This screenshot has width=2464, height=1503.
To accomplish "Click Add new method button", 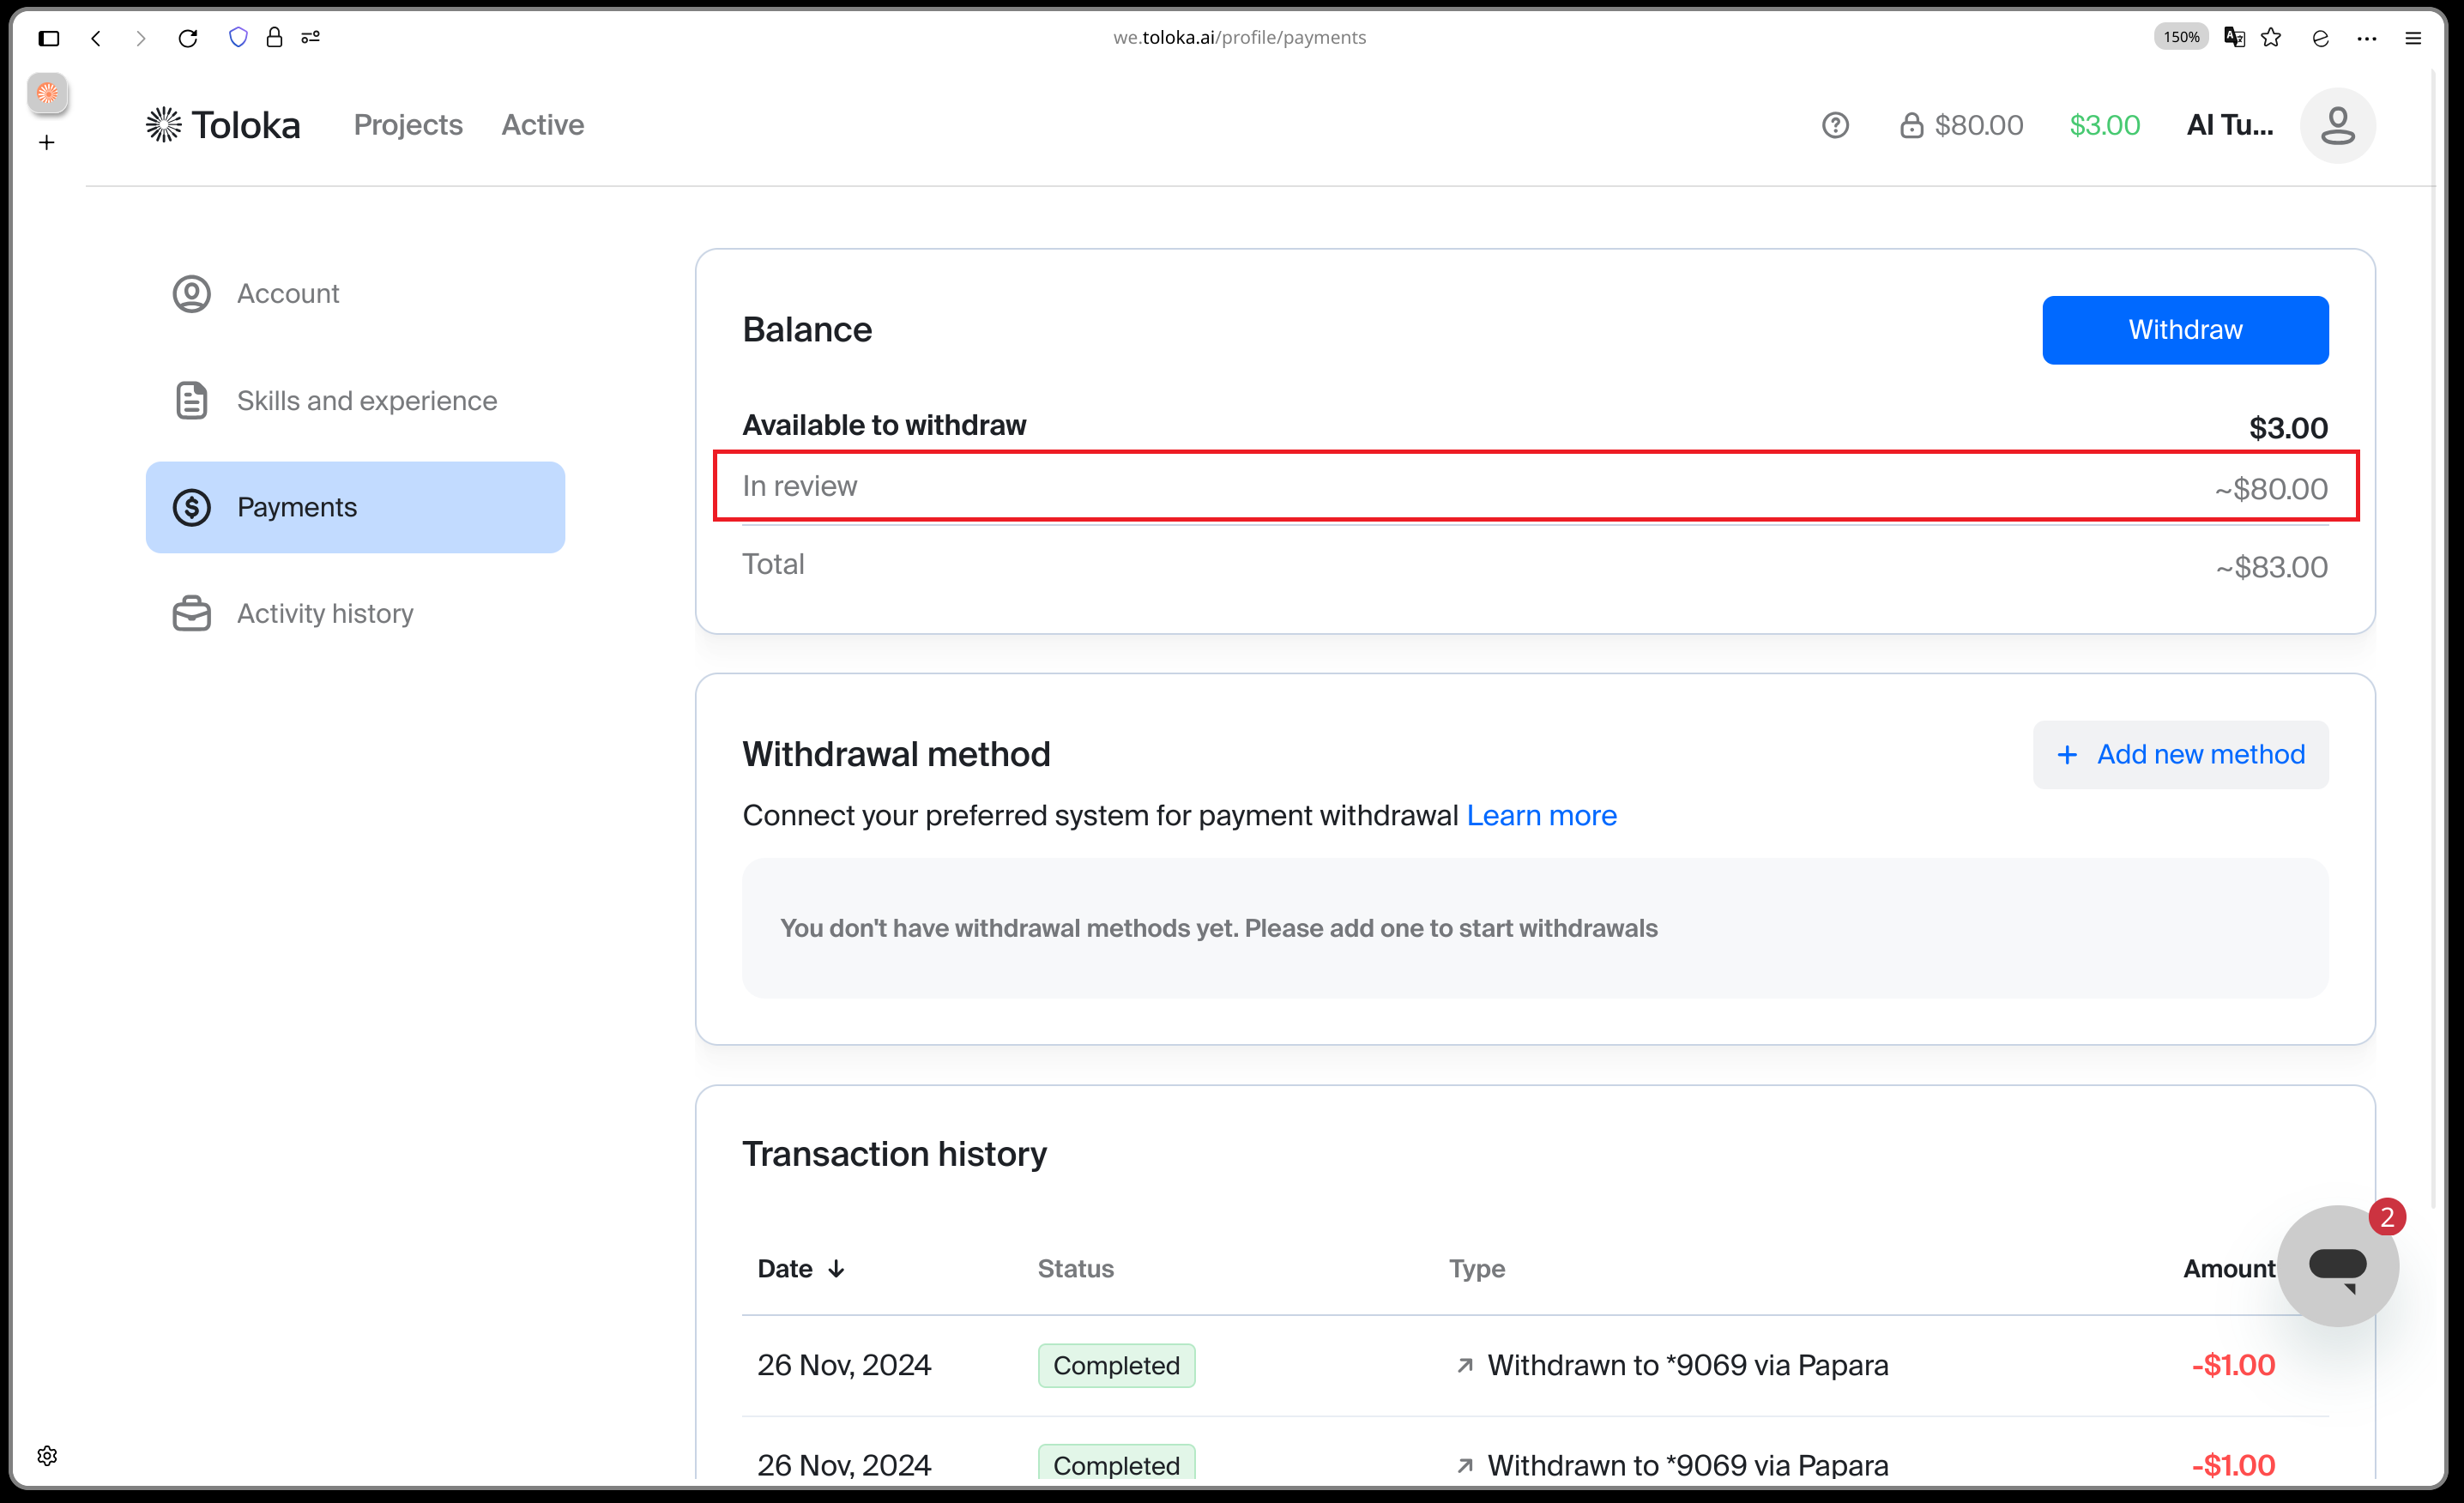I will click(2180, 754).
